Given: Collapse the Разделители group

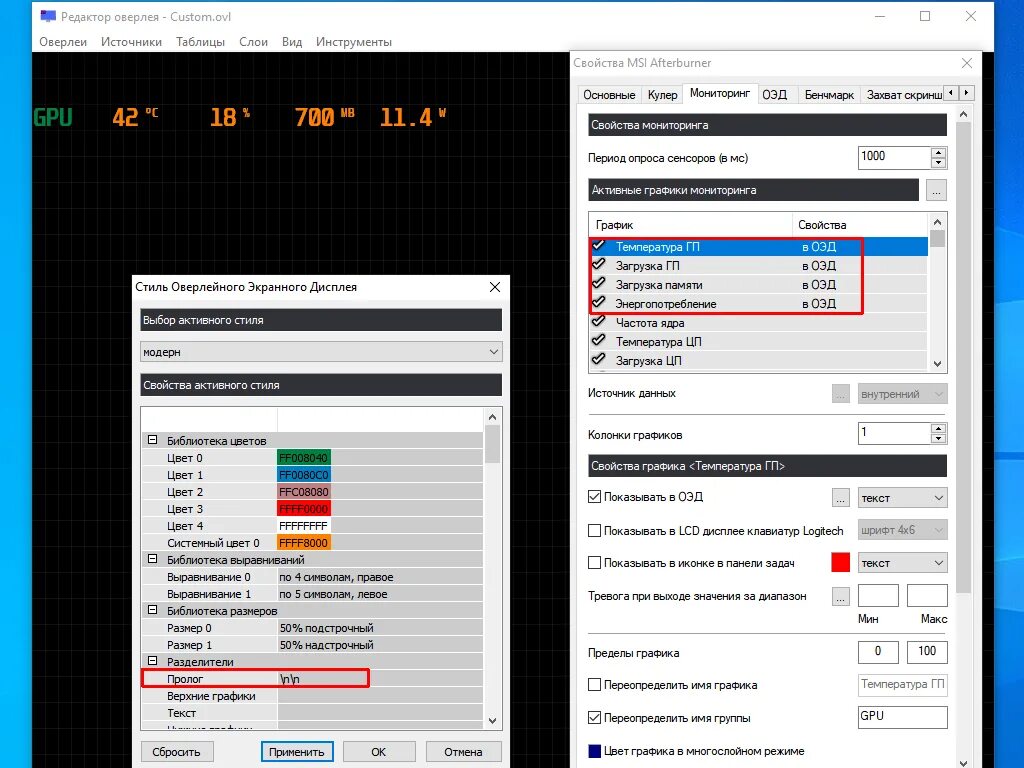Looking at the screenshot, I should point(152,661).
